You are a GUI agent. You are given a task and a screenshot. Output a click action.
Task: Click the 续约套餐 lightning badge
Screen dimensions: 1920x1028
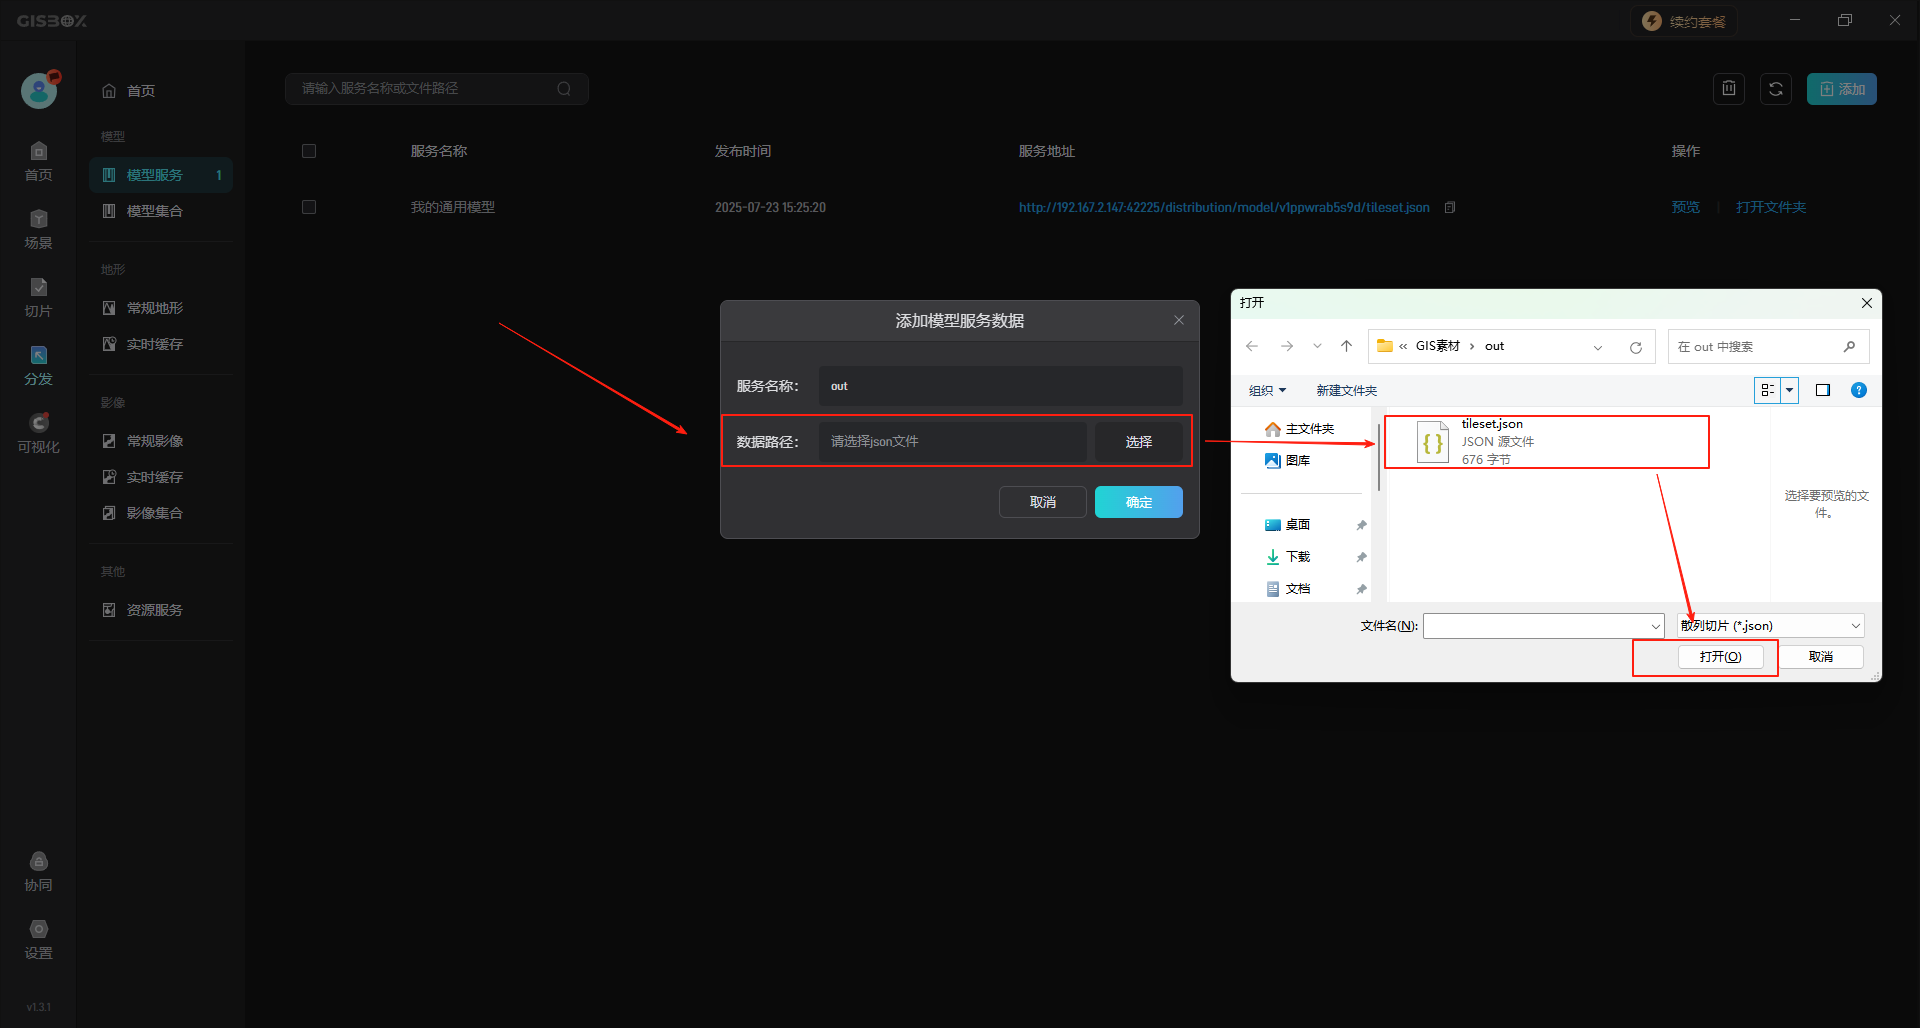tap(1685, 21)
